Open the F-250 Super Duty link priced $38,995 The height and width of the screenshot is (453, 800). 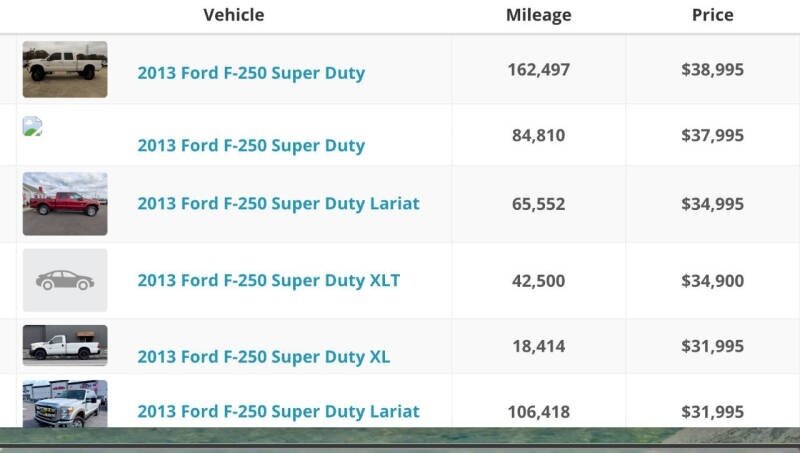251,73
